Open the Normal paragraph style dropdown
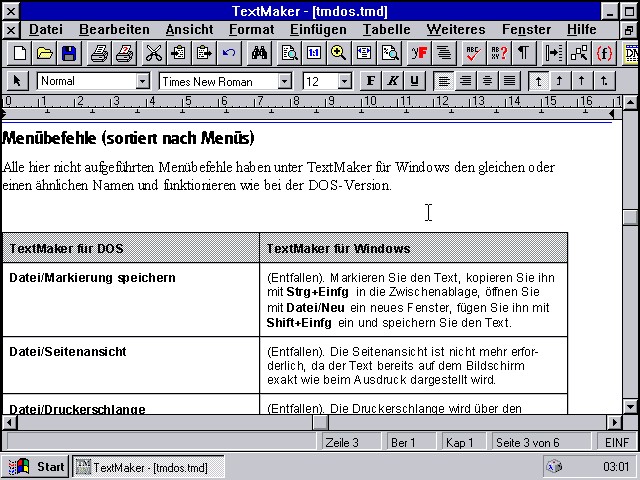Image resolution: width=640 pixels, height=480 pixels. point(142,81)
